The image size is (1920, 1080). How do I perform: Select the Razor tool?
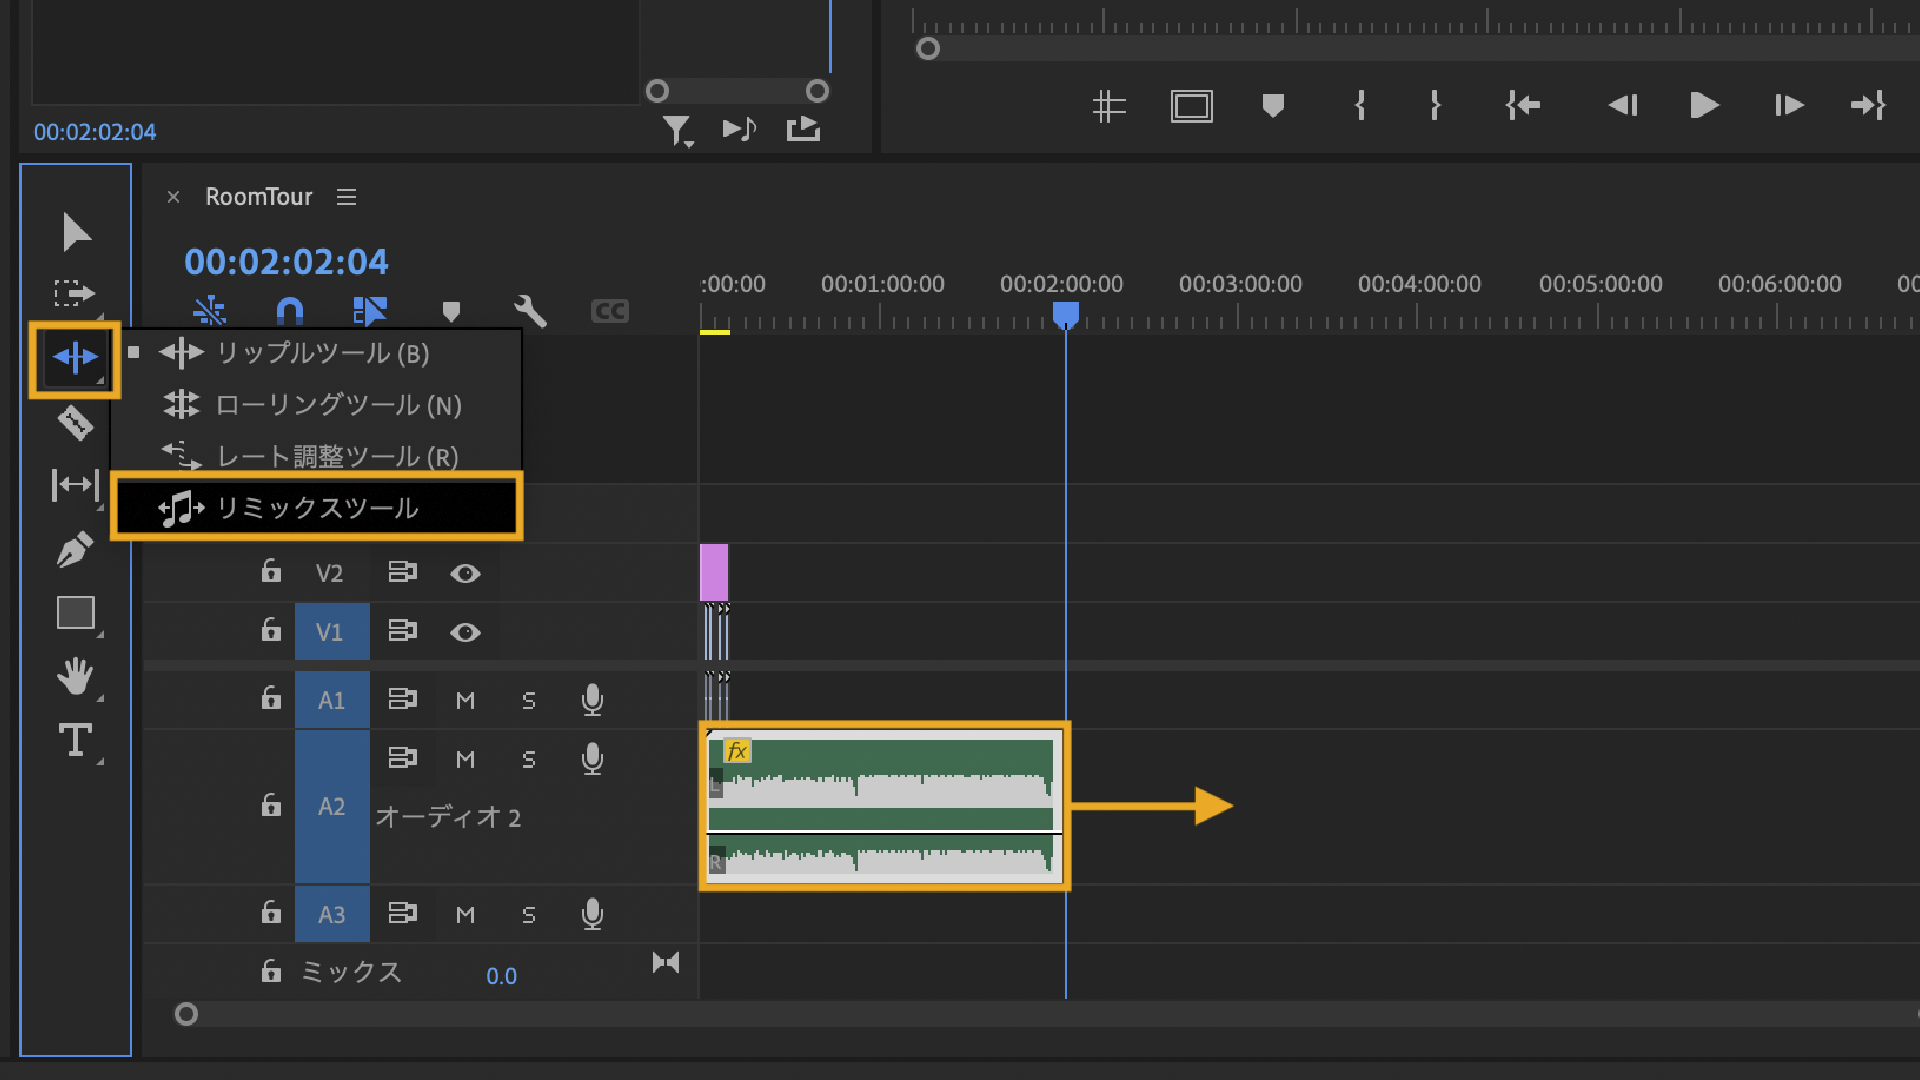75,423
